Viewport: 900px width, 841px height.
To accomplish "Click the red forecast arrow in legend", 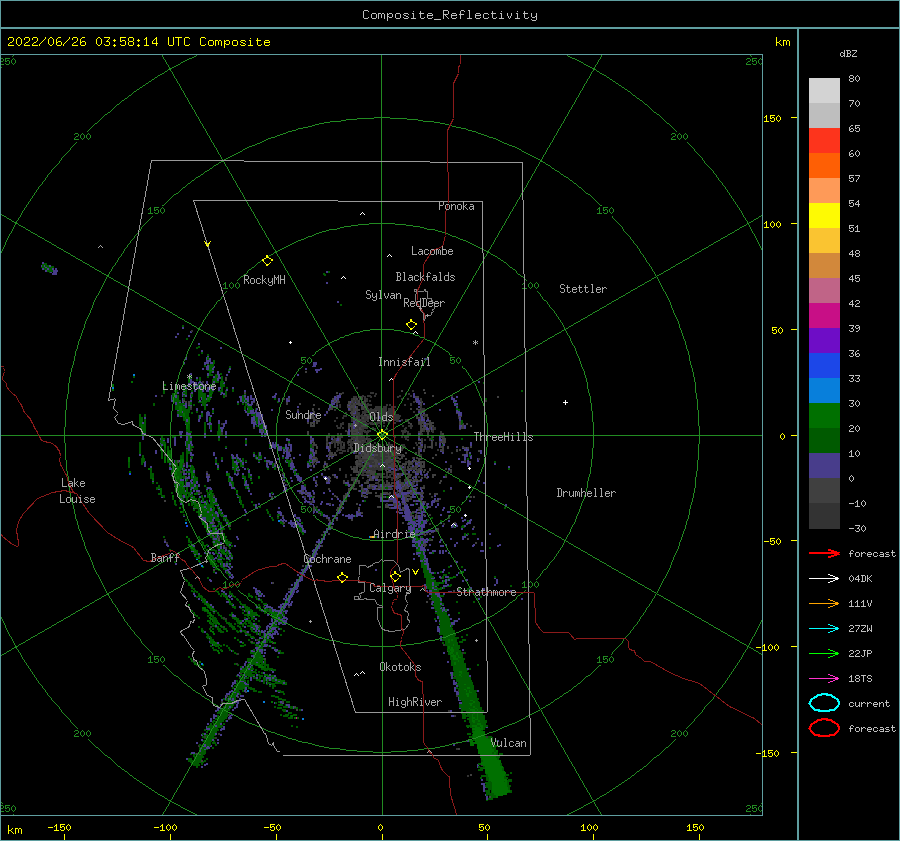I will [824, 553].
